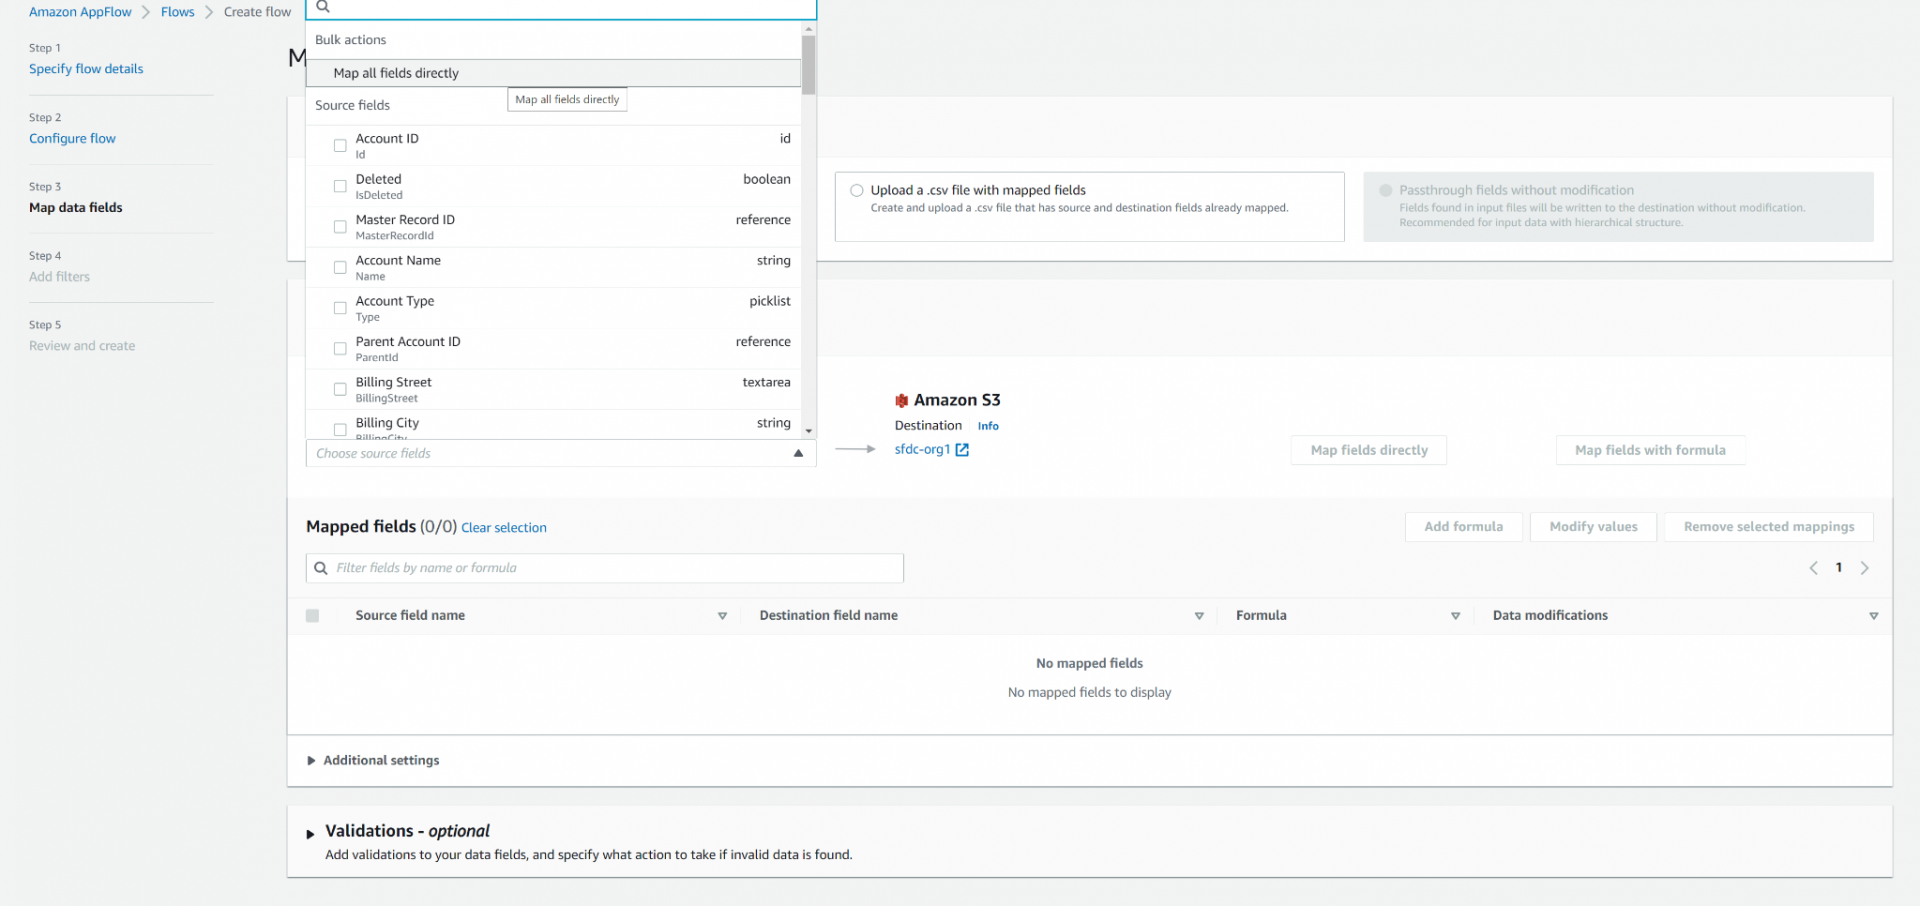Open sfdc-org1 via external link icon
1920x906 pixels.
click(961, 449)
